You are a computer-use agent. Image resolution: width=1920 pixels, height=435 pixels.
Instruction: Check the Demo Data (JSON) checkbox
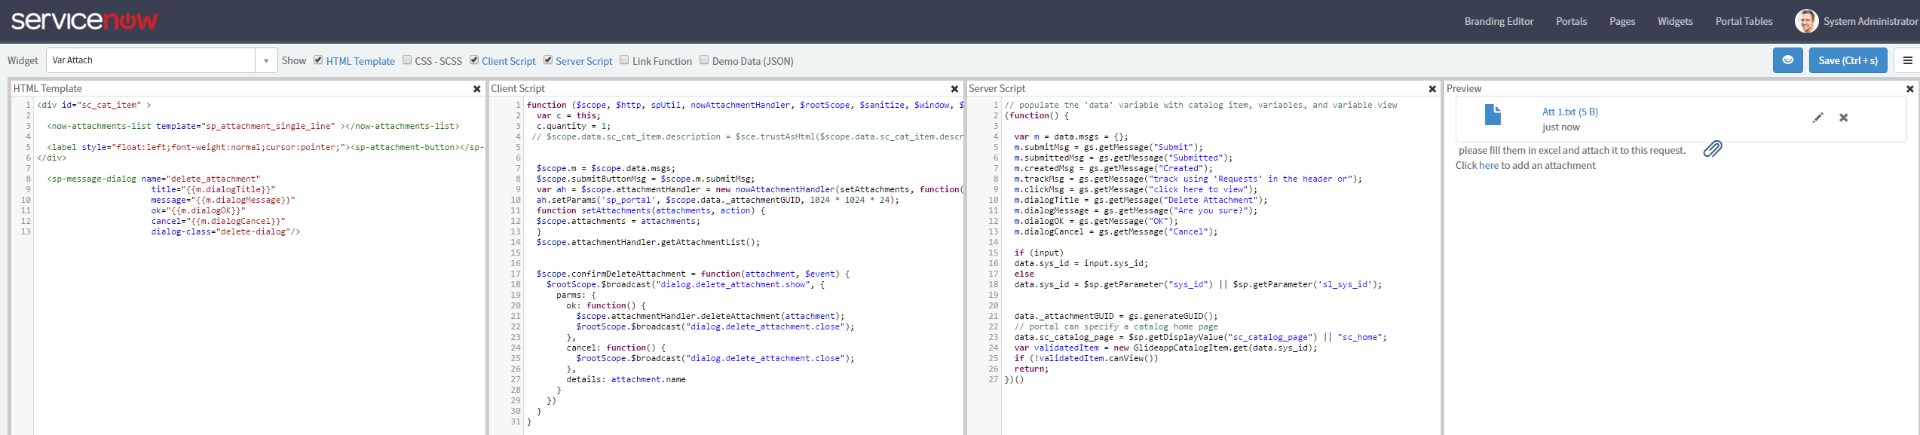tap(704, 60)
